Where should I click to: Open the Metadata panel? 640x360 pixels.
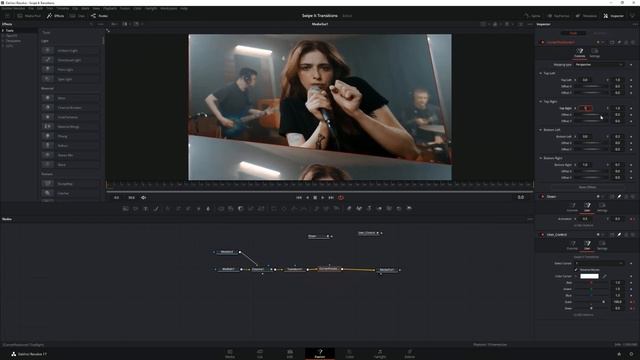coord(586,16)
